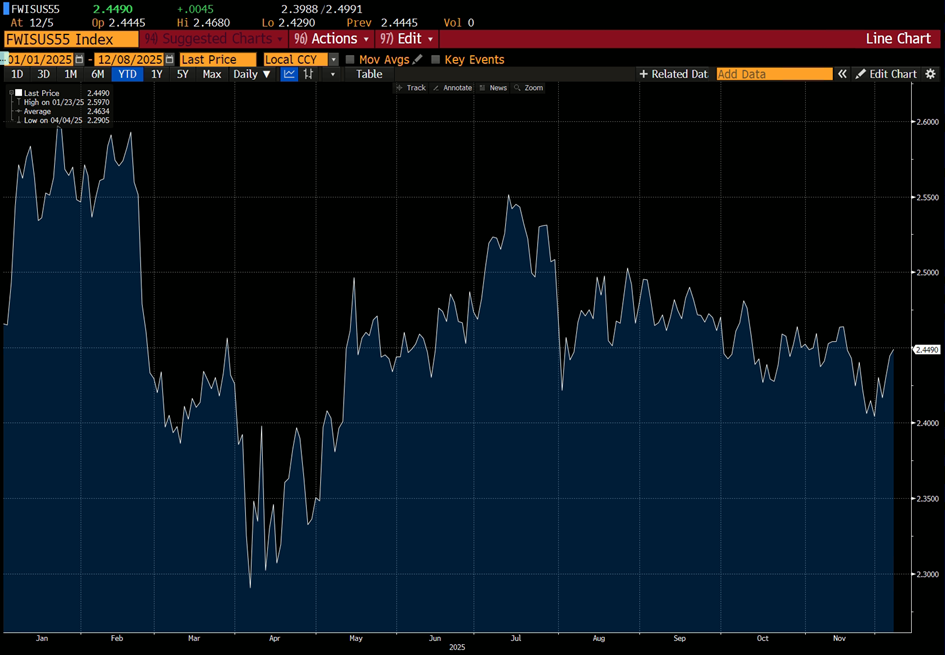
Task: Open the Actions menu
Action: pos(331,39)
